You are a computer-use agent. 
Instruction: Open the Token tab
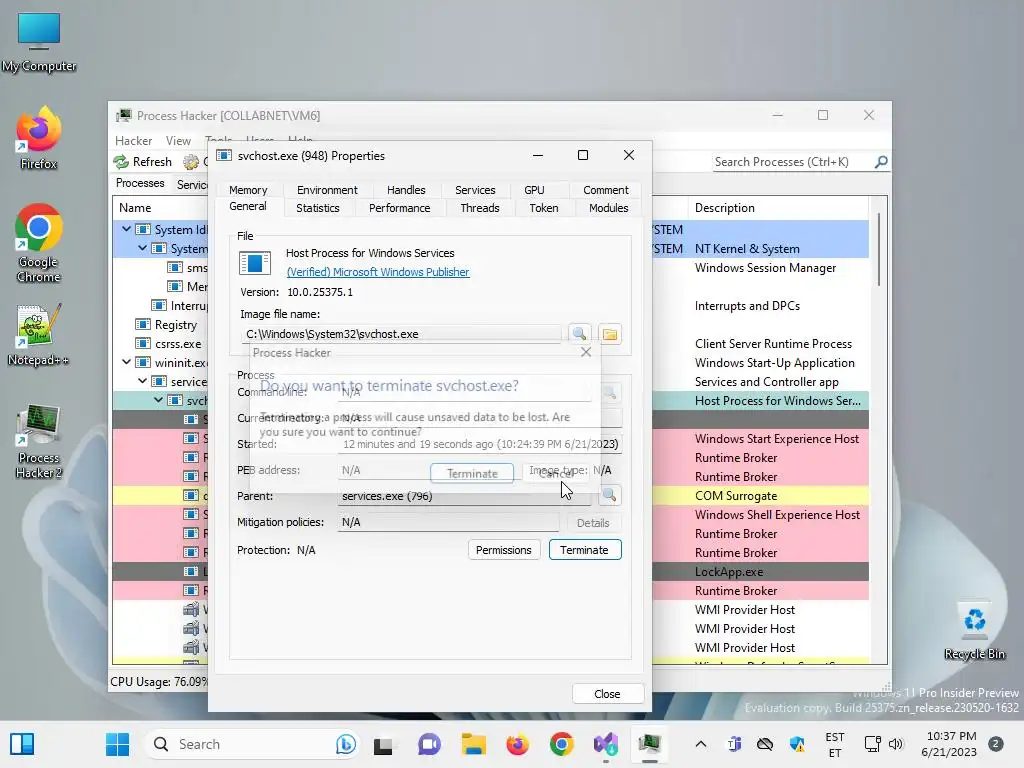click(x=543, y=208)
